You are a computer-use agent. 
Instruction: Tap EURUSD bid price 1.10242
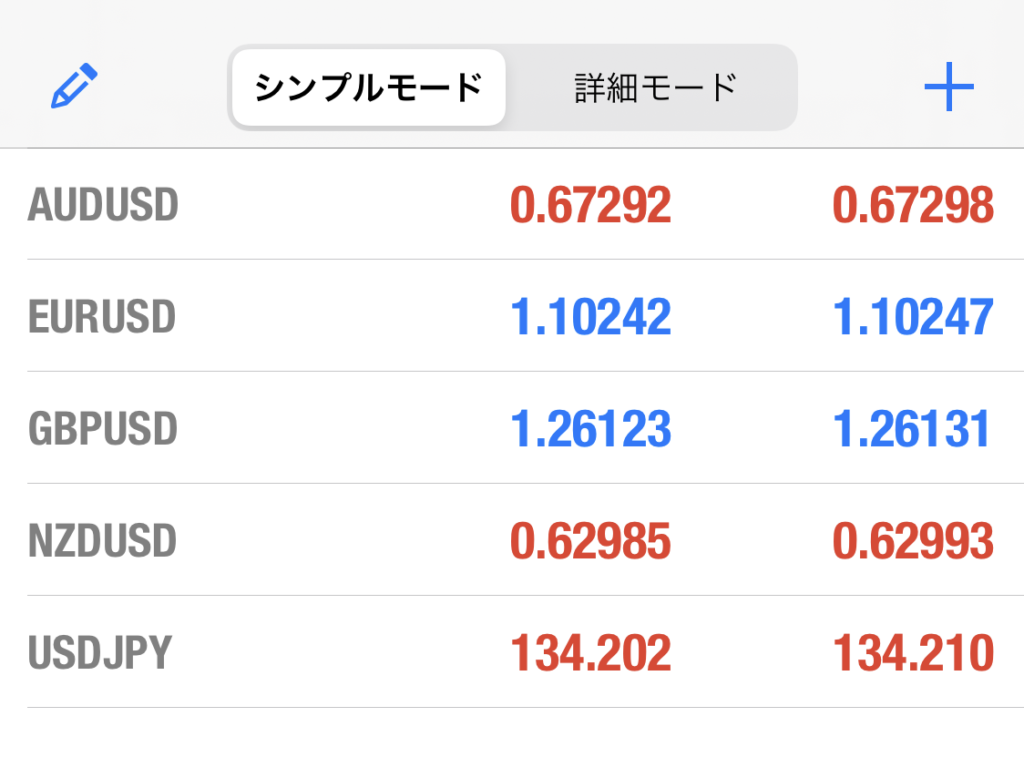pyautogui.click(x=590, y=317)
